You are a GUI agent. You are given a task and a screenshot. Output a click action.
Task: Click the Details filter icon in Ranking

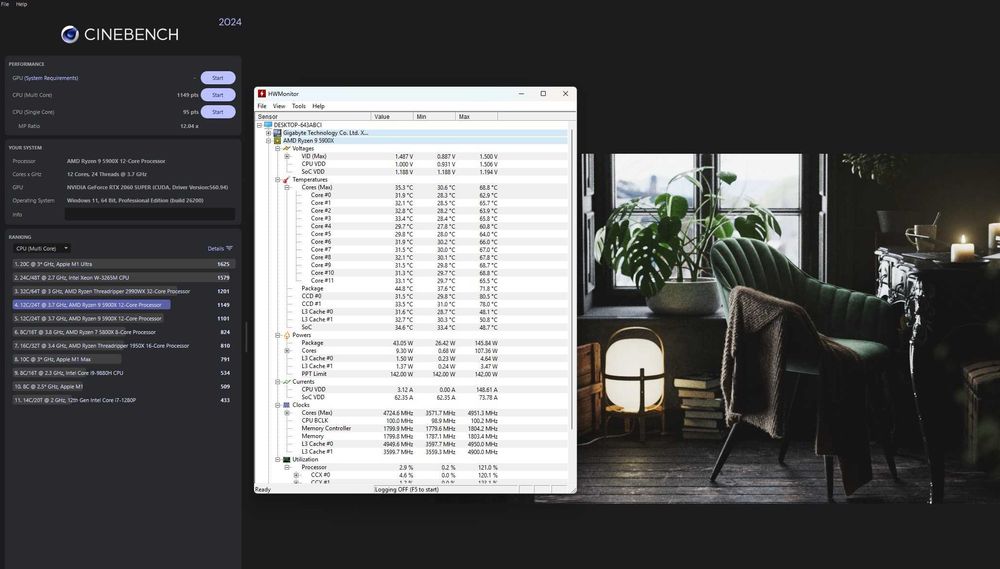[229, 248]
